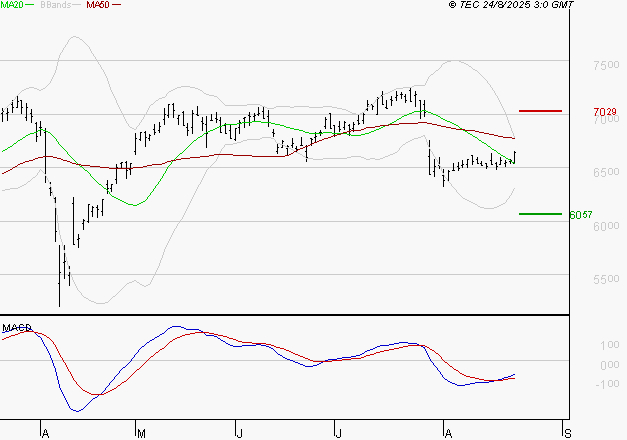This screenshot has width=627, height=440.
Task: Click the 5500 price axis label
Action: click(x=606, y=279)
